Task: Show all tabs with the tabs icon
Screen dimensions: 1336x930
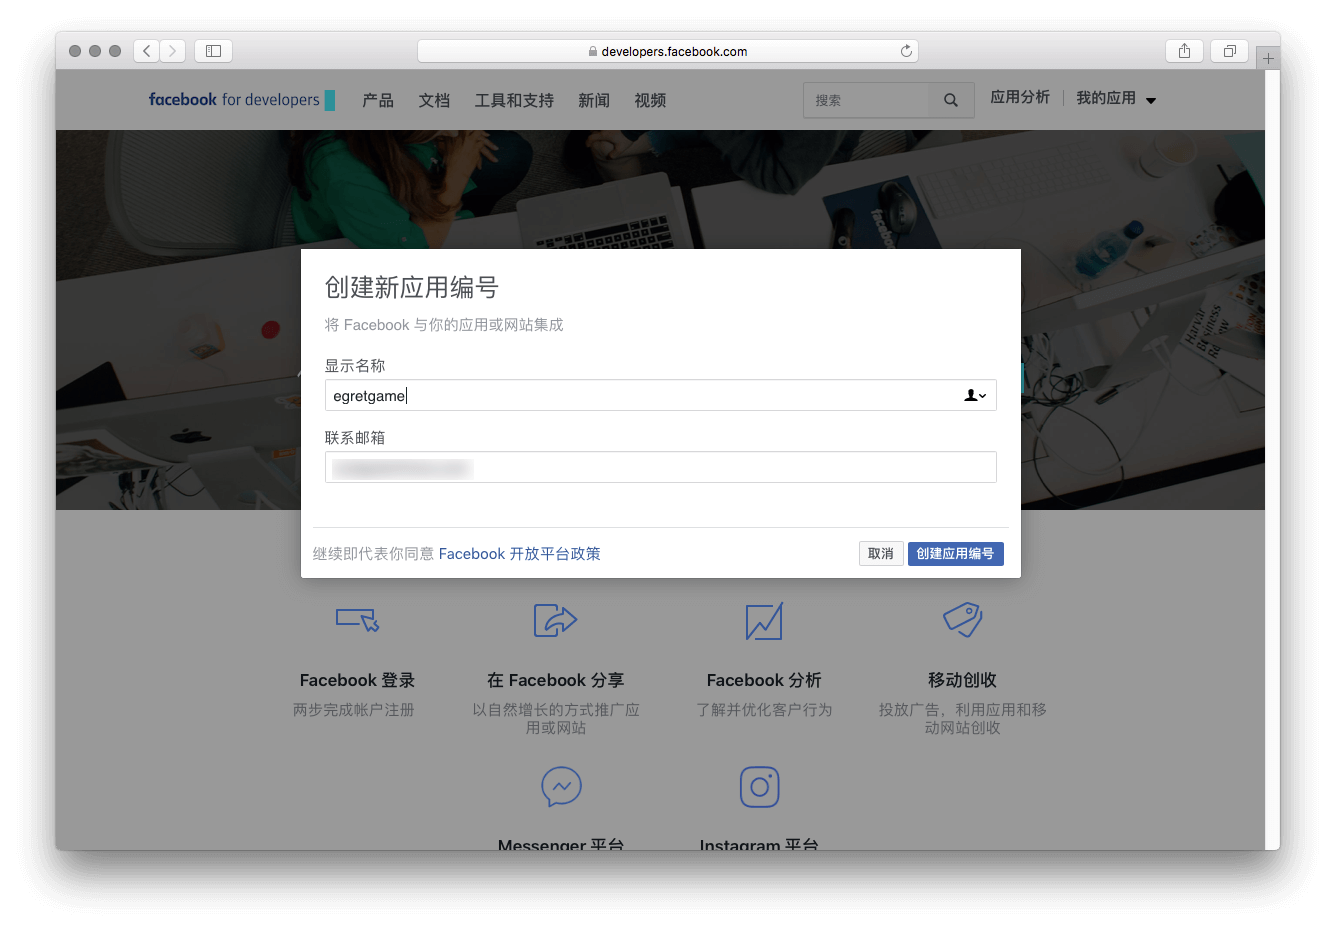Action: tap(1229, 51)
